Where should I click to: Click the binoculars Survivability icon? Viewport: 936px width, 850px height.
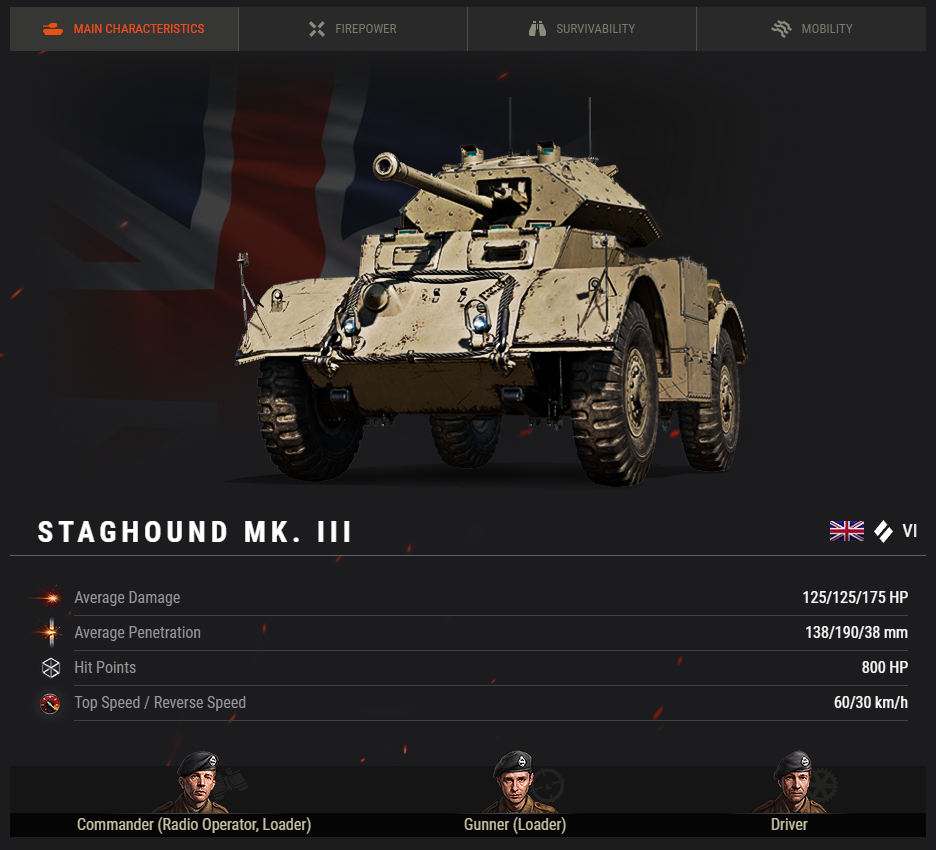pyautogui.click(x=537, y=29)
